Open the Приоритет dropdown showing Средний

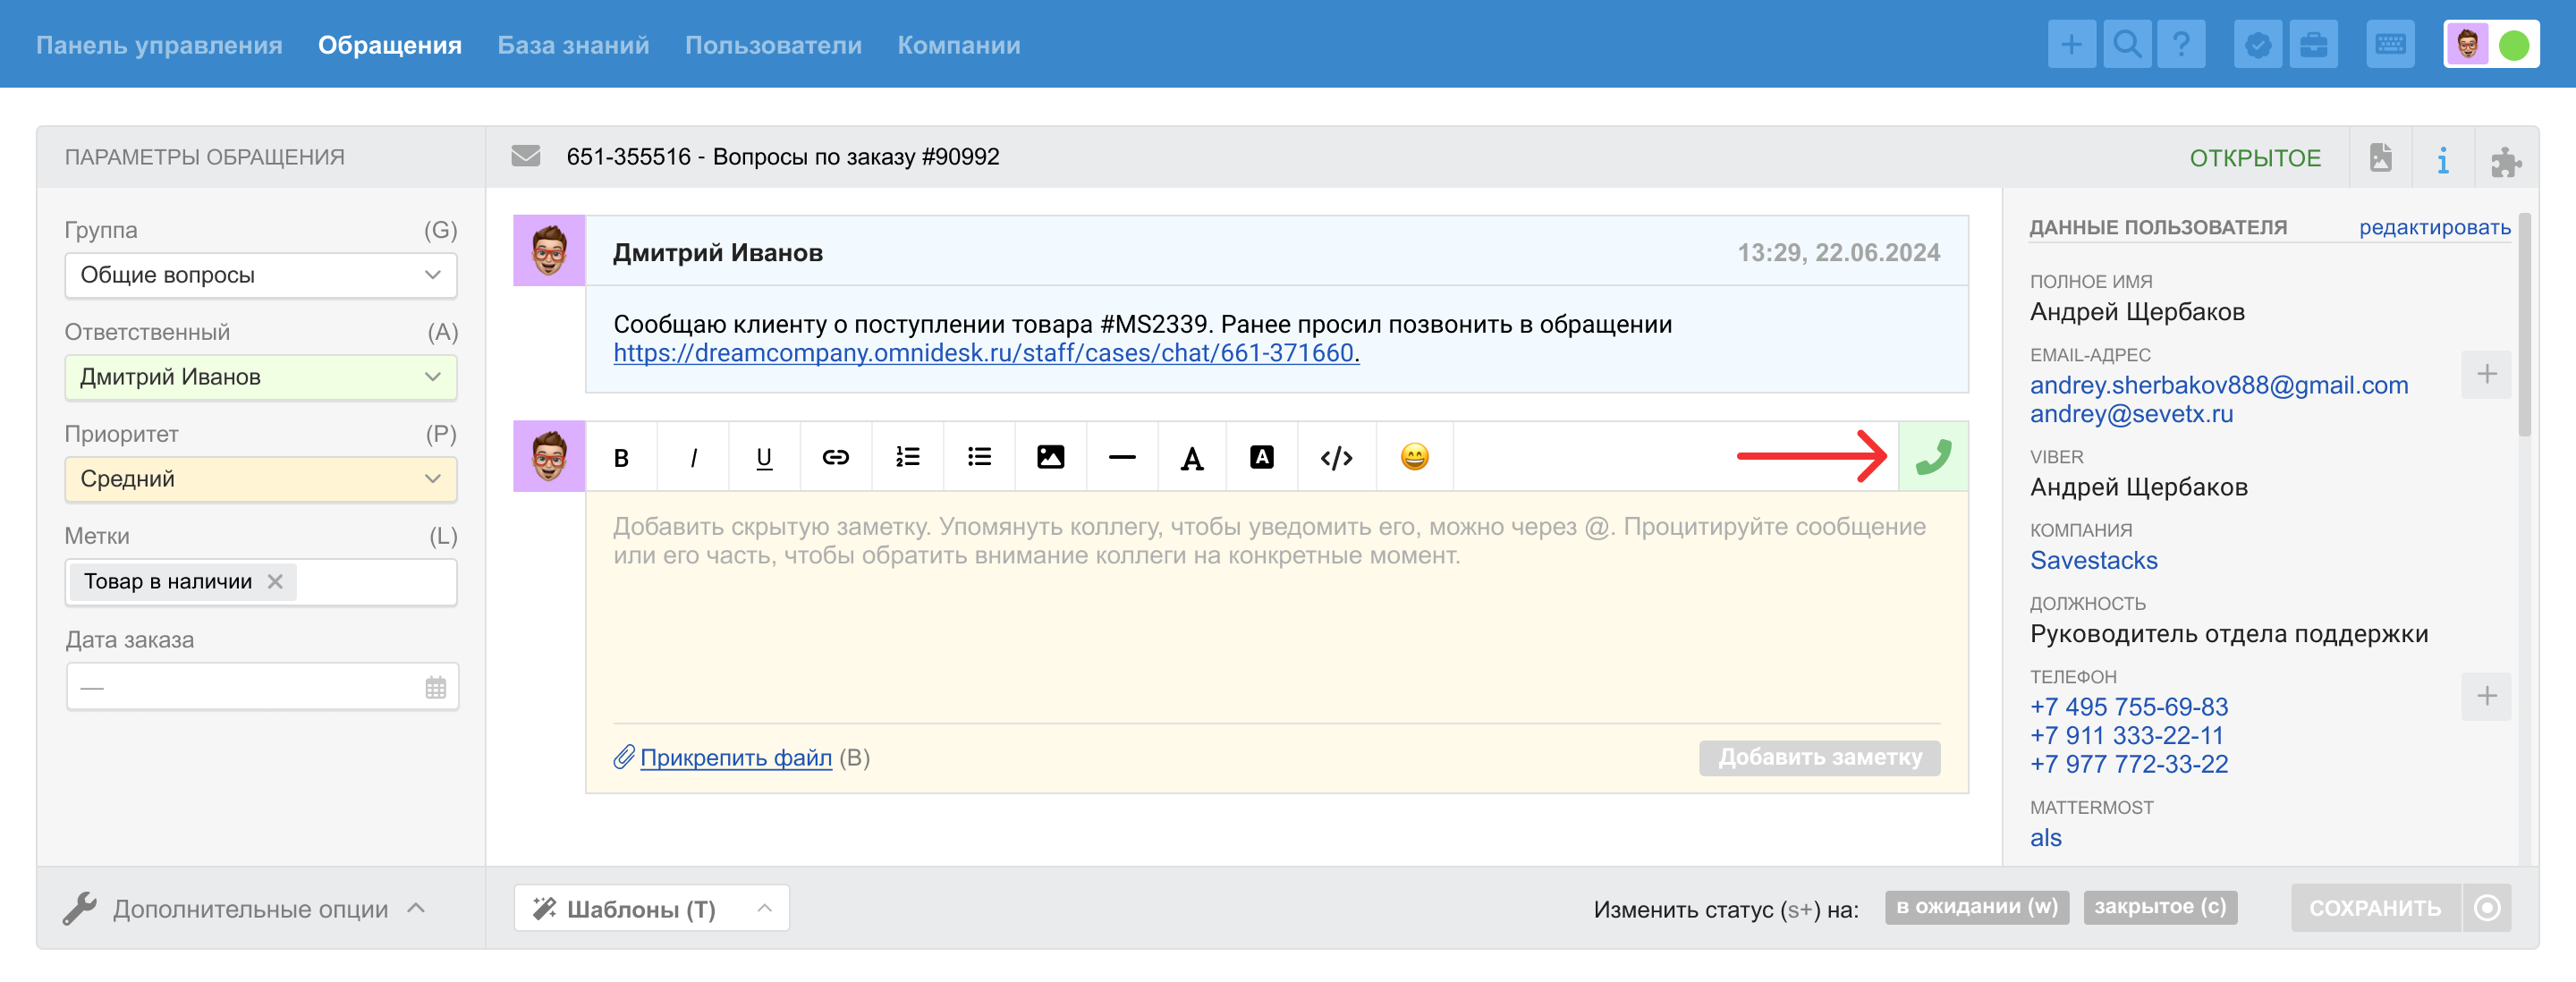261,479
